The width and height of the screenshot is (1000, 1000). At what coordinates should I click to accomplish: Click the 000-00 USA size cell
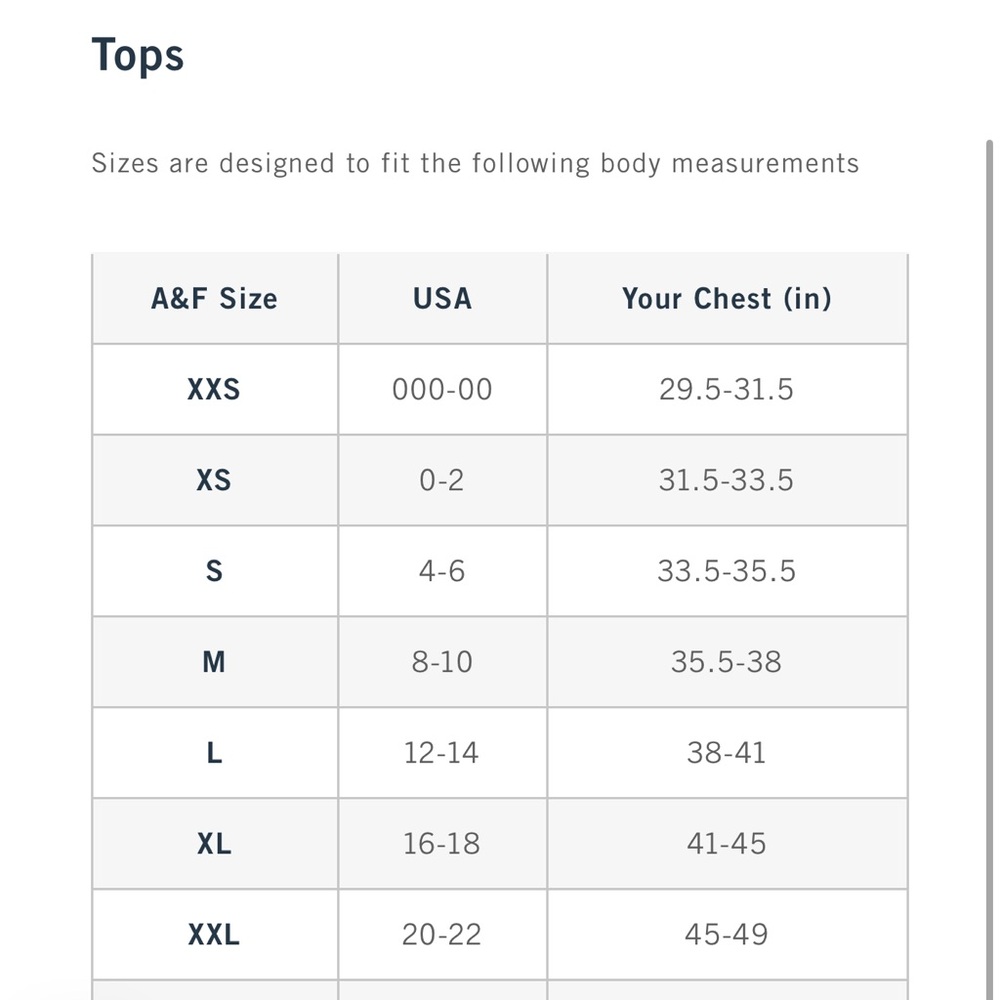tap(442, 389)
